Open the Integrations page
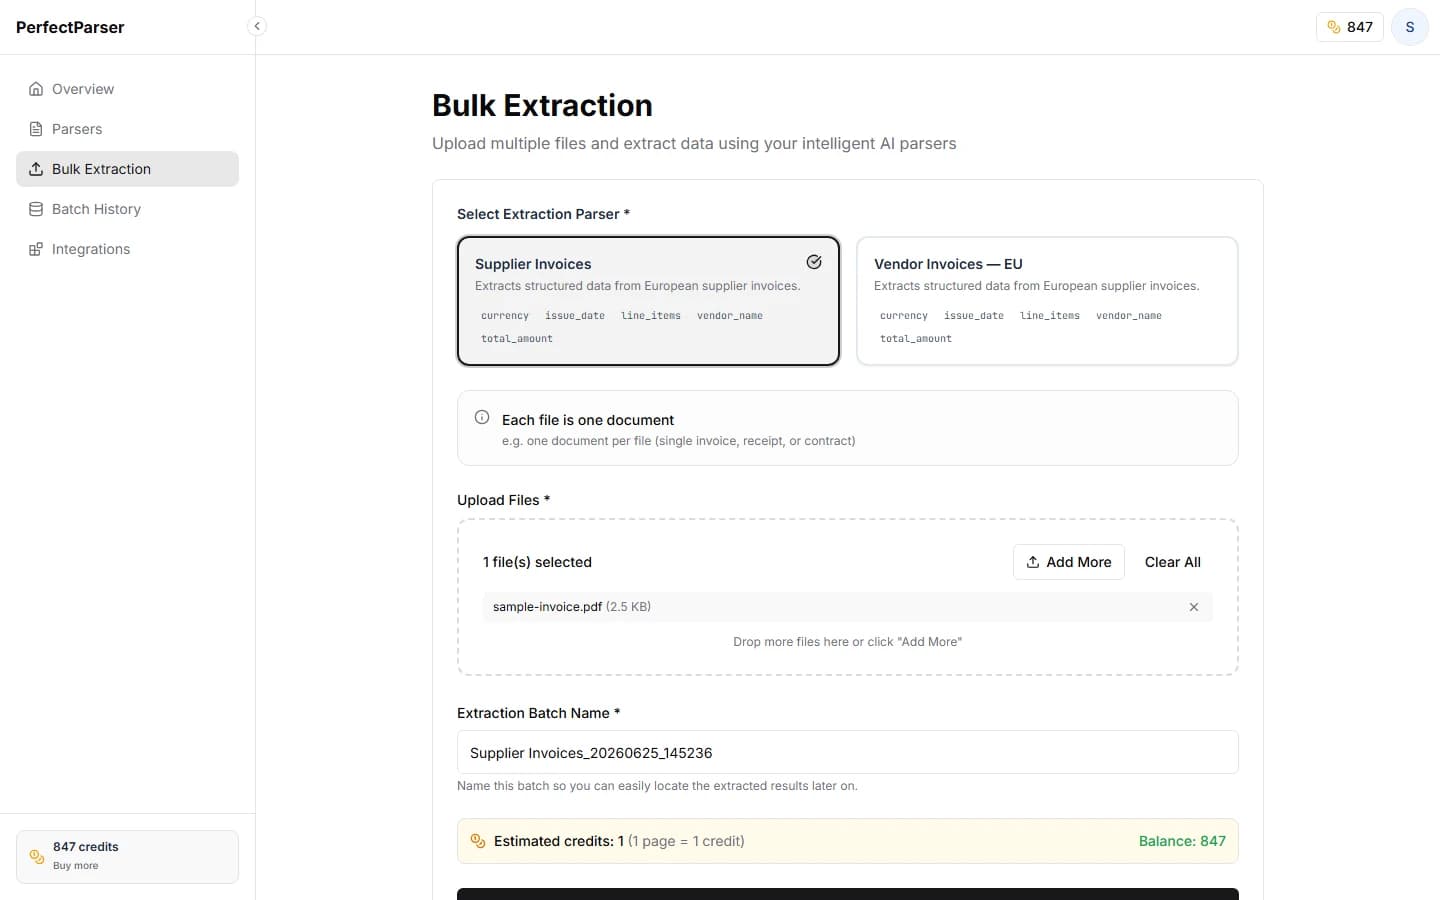 pyautogui.click(x=127, y=249)
